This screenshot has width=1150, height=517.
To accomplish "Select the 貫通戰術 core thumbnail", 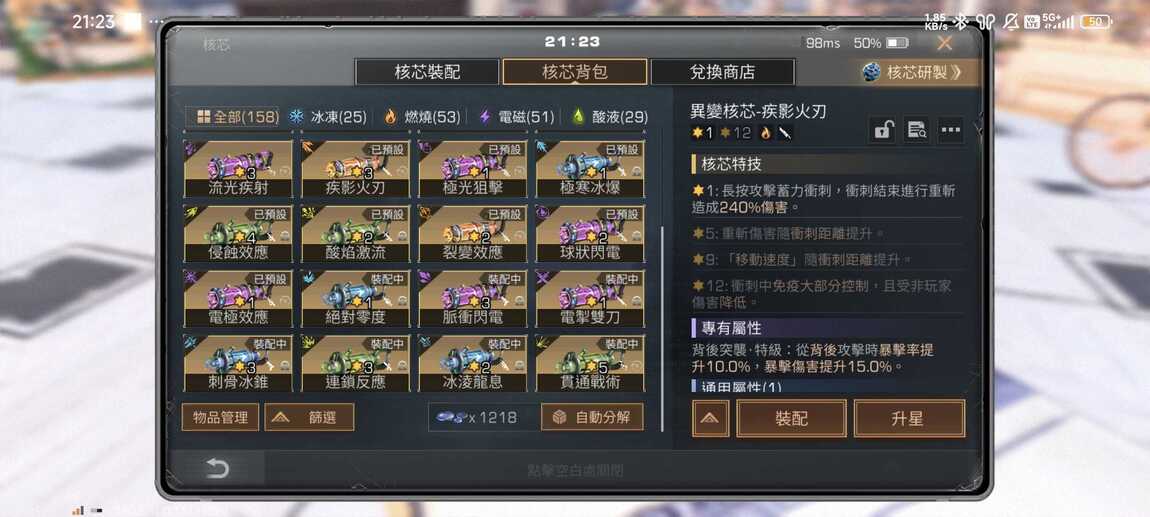I will (590, 364).
